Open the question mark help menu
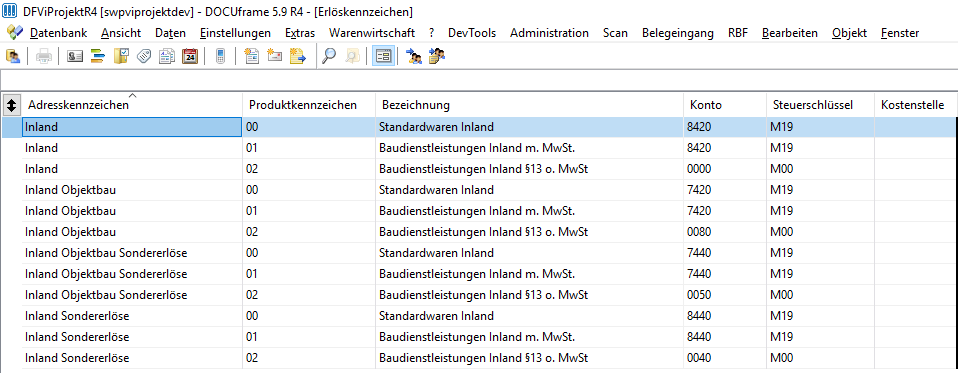Screen dimensions: 958x373 [x=431, y=33]
